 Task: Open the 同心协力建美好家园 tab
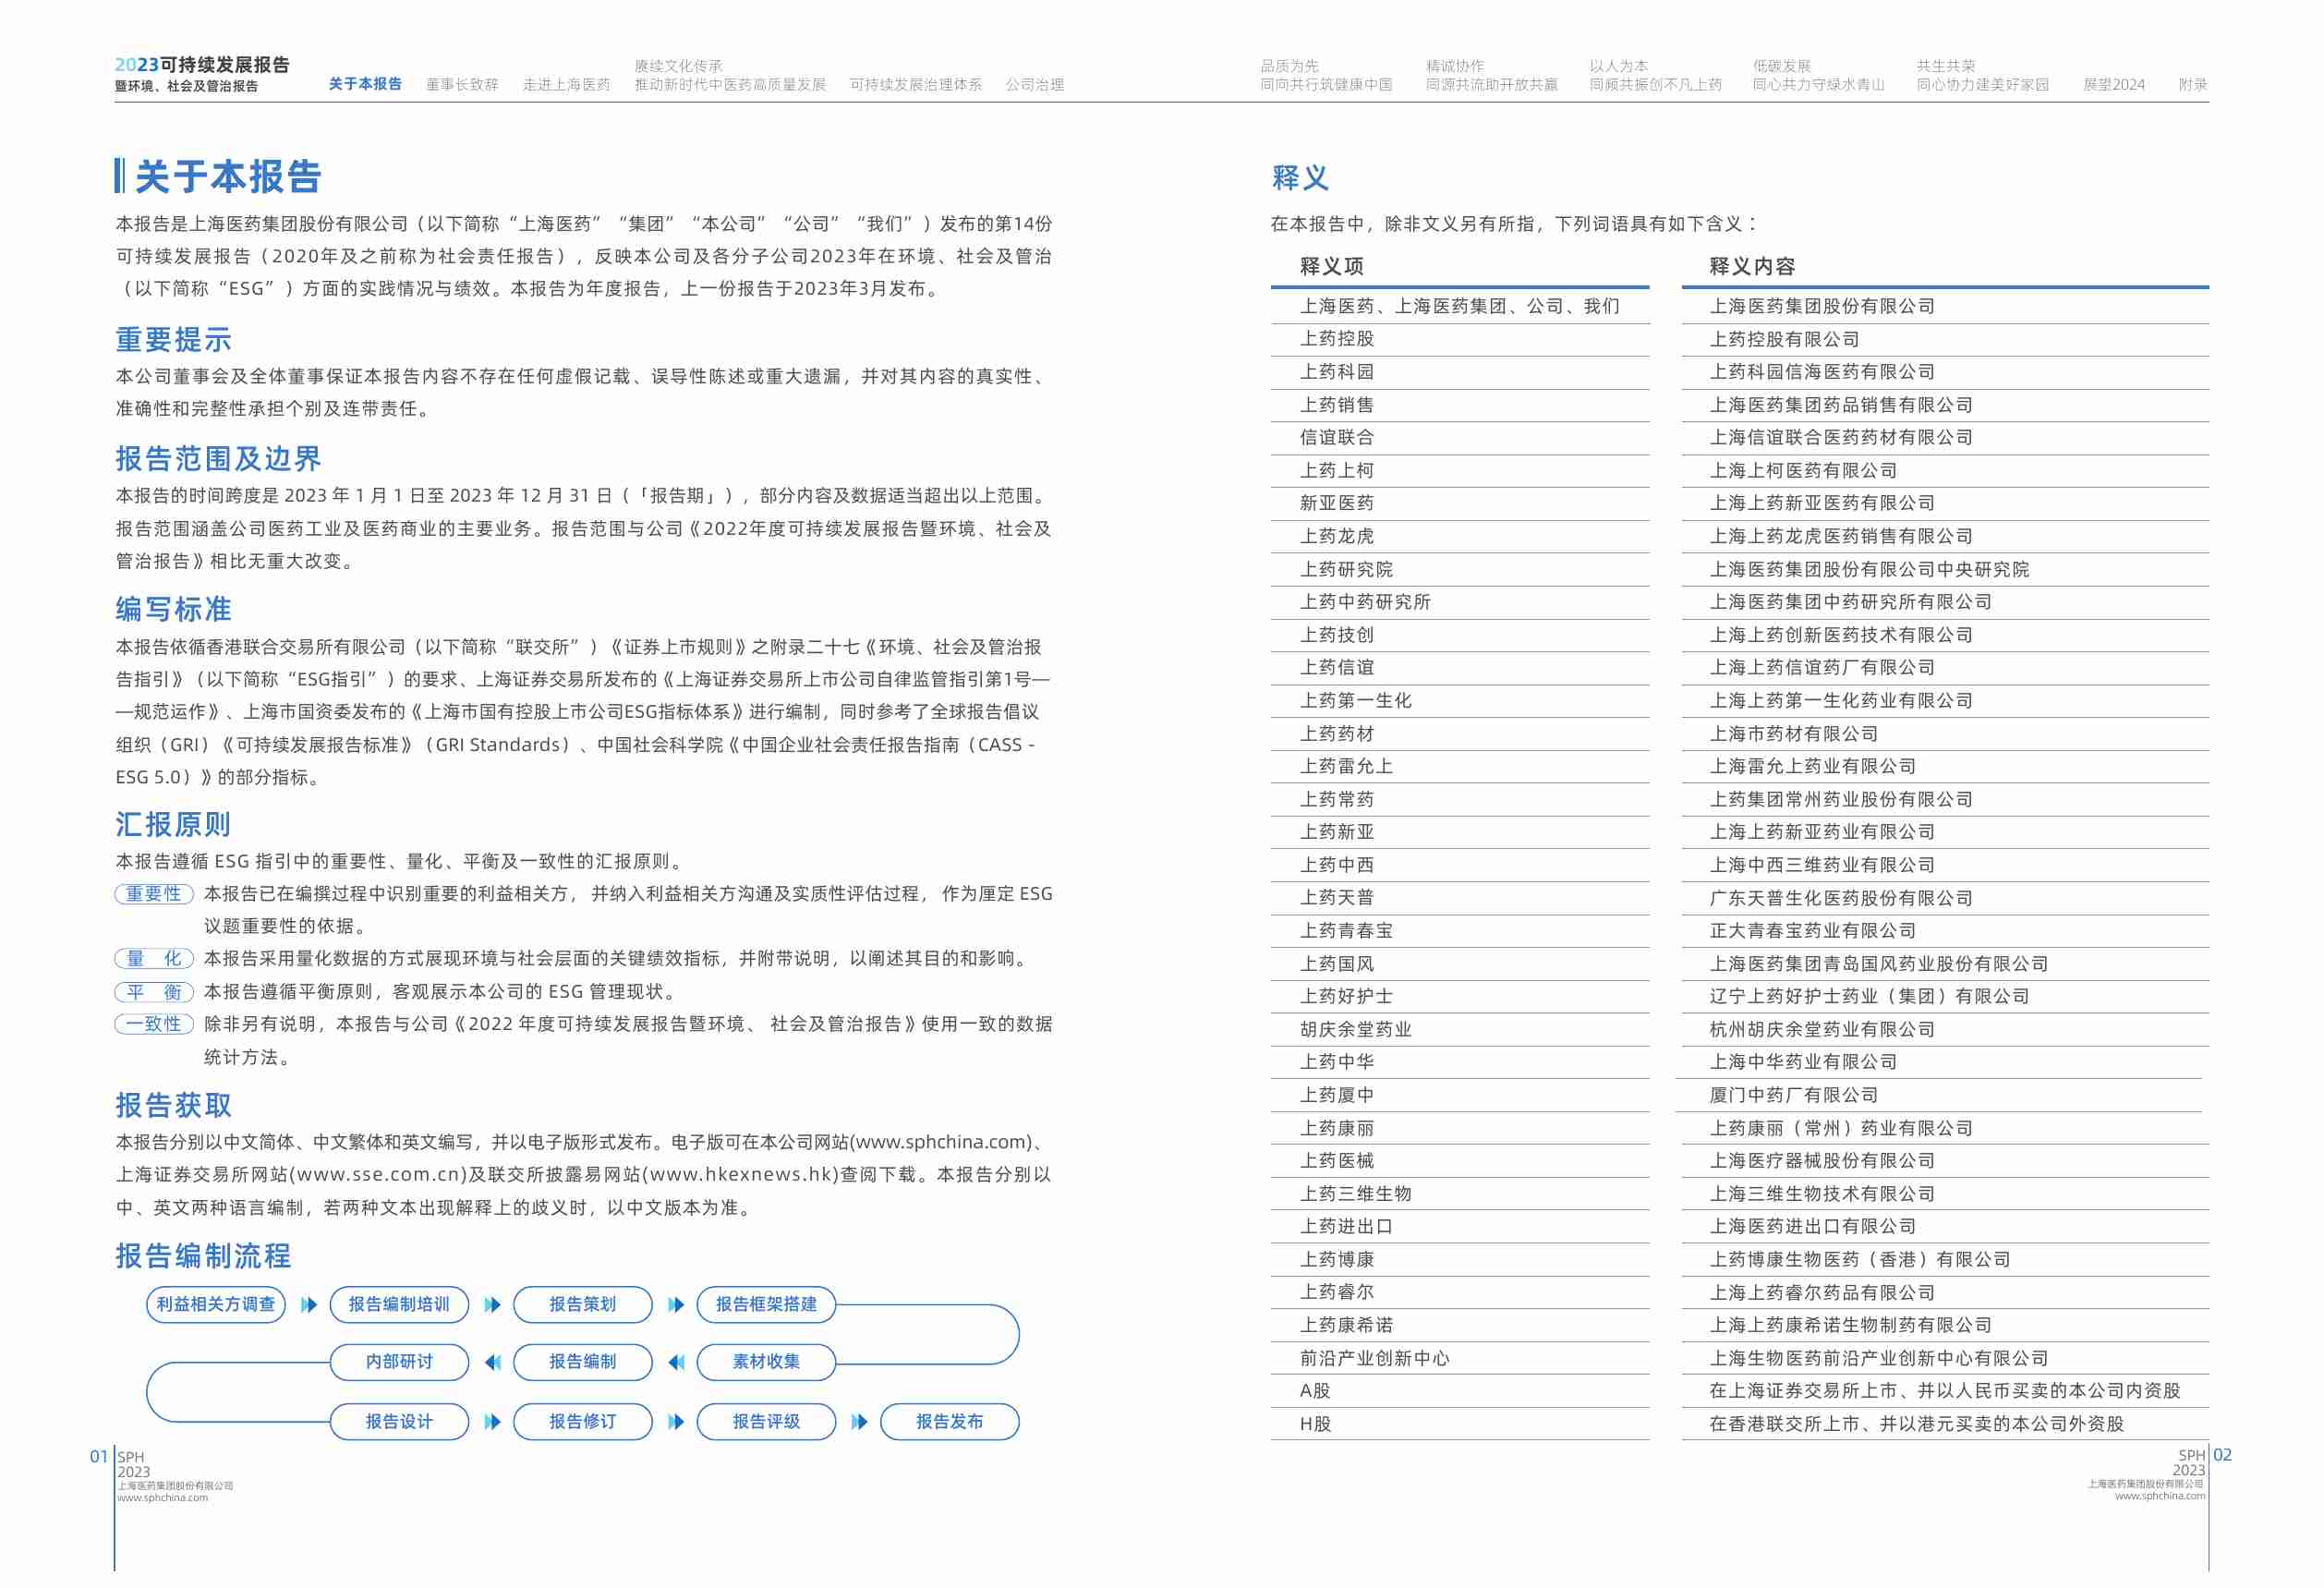point(1982,85)
